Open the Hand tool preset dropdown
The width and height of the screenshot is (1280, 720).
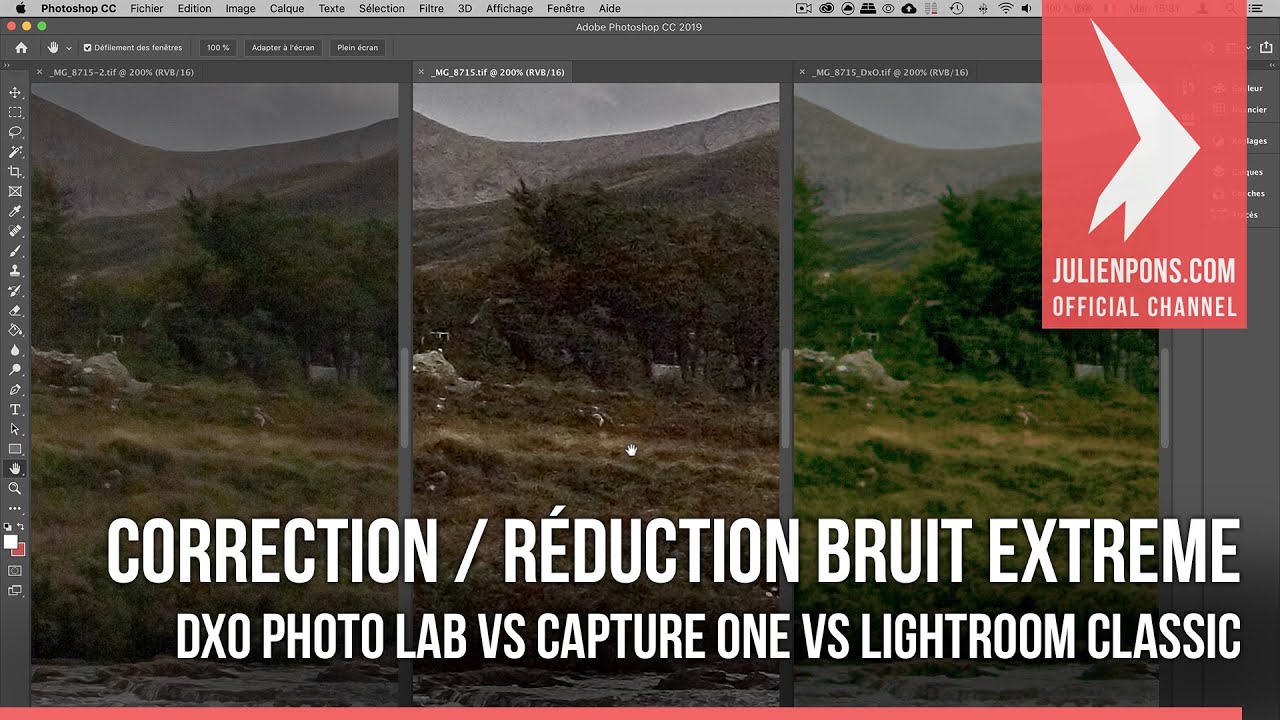pos(68,48)
